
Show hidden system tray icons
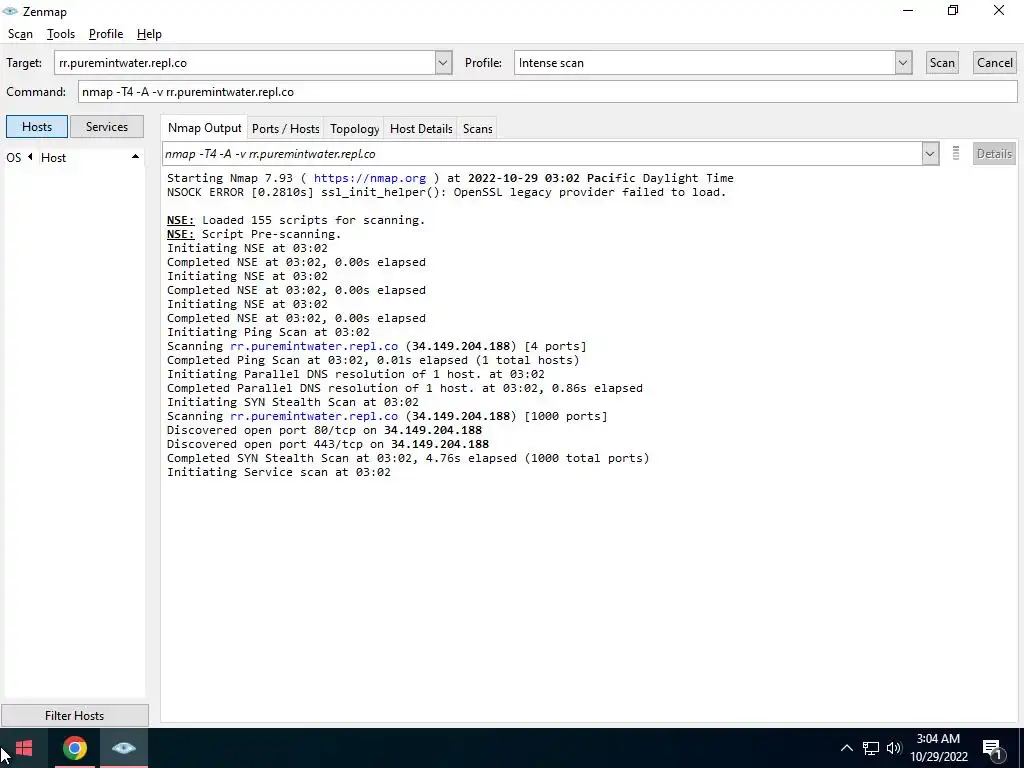(x=846, y=748)
